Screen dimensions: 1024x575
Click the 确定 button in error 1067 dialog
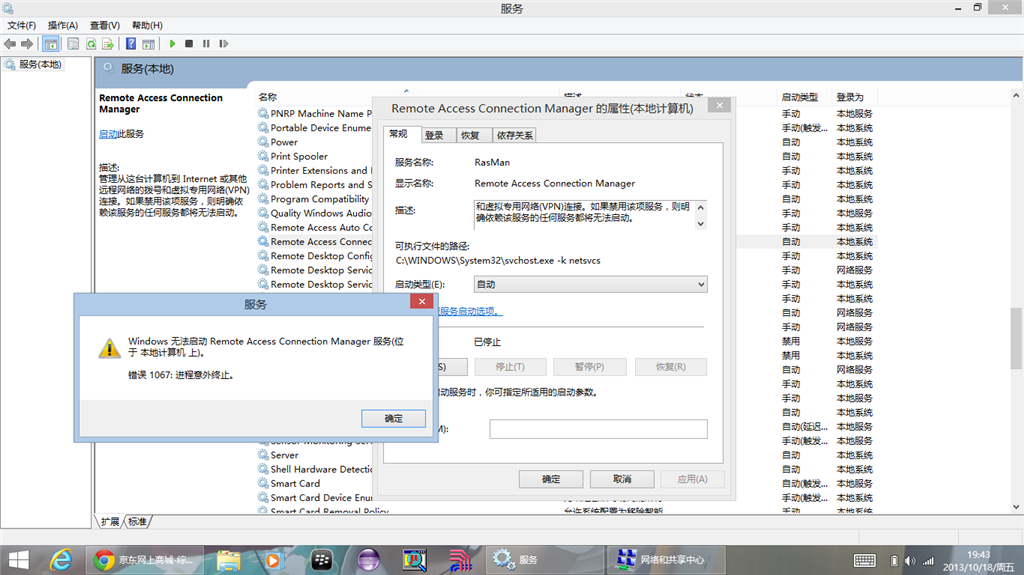(393, 418)
